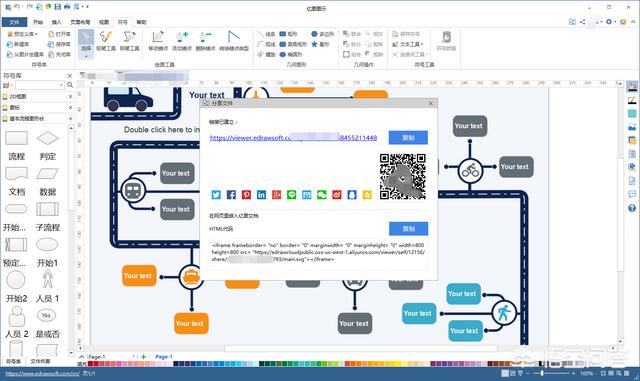This screenshot has width=640, height=381.
Task: Select the spiral drawing tool
Action: click(x=266, y=54)
